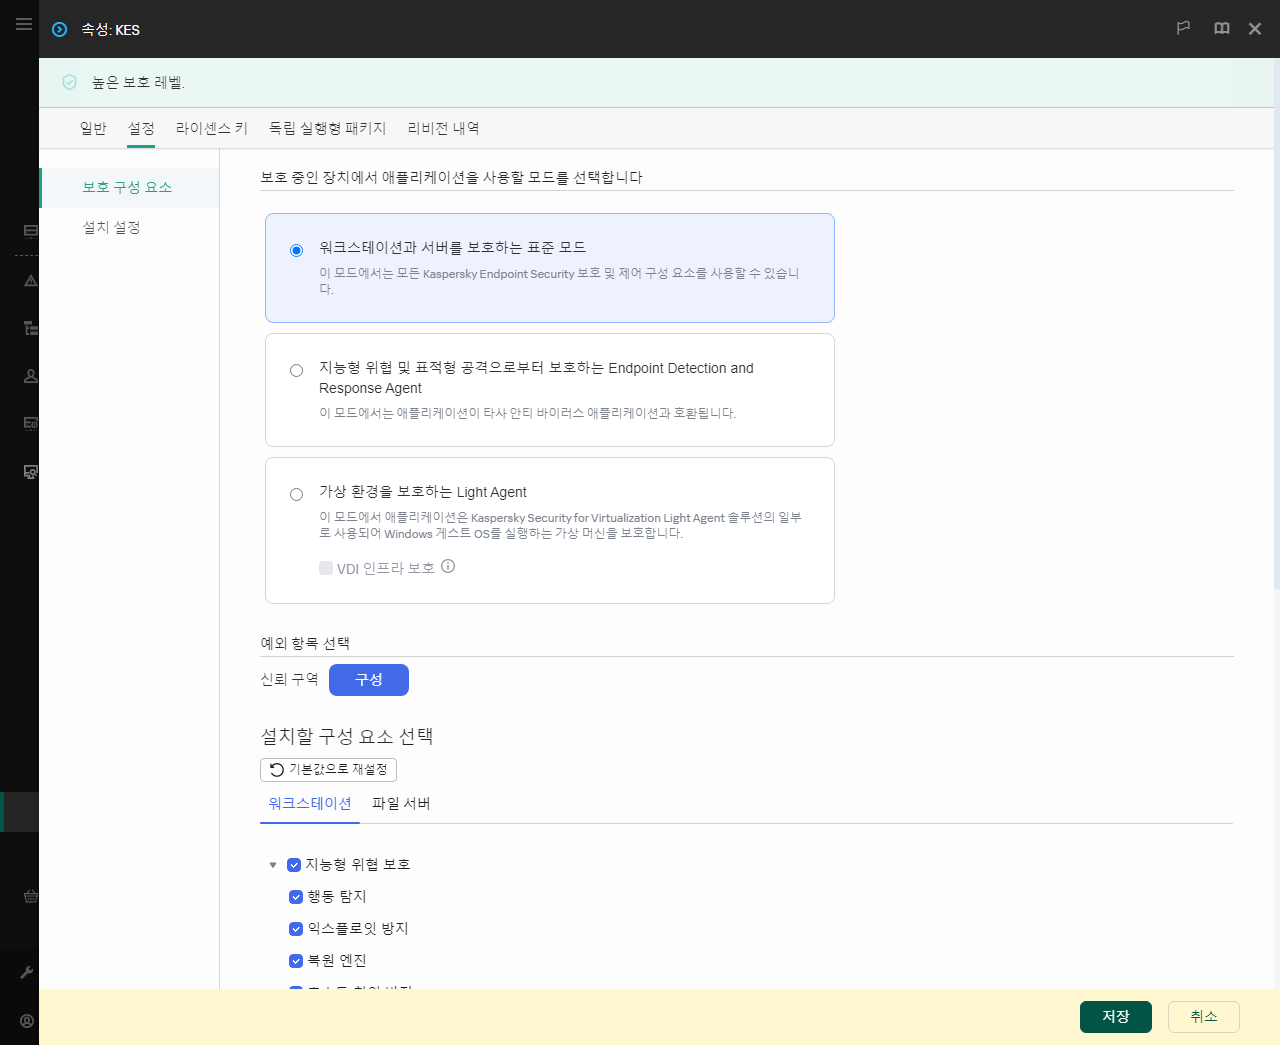Collapse the 지능형 위협 보호 component group
The image size is (1280, 1045).
pyautogui.click(x=273, y=865)
